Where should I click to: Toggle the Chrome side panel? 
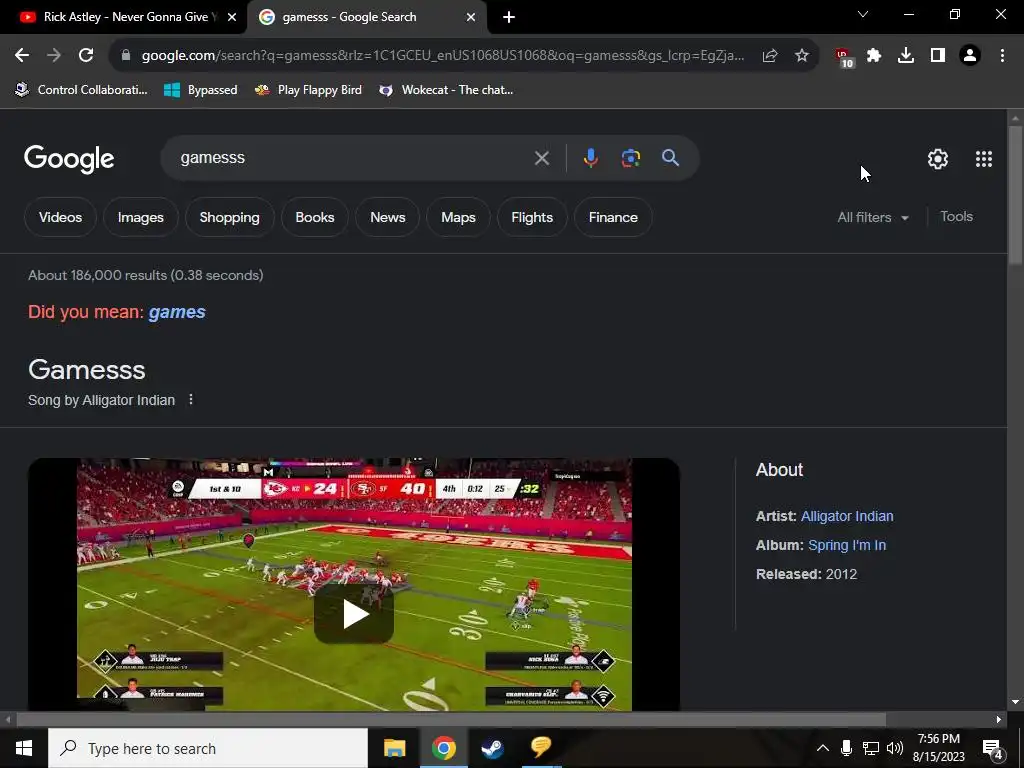click(x=938, y=56)
